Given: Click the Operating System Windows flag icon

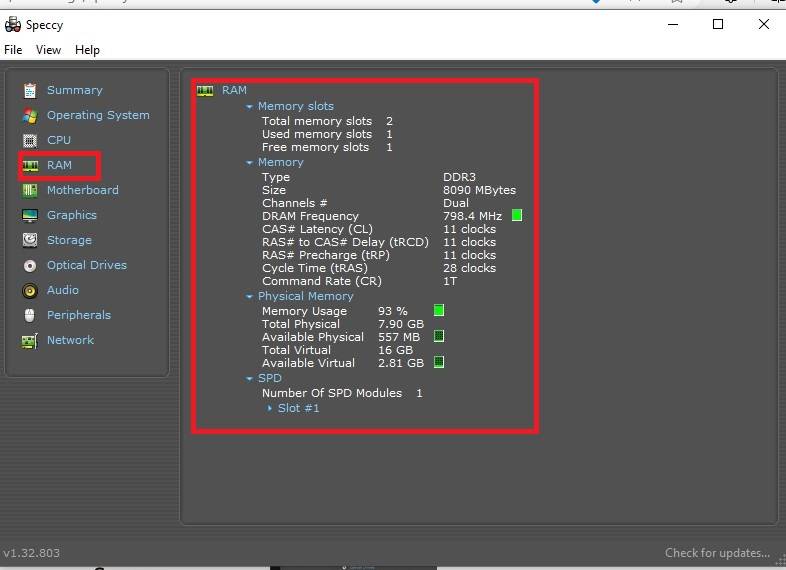Looking at the screenshot, I should click(30, 115).
